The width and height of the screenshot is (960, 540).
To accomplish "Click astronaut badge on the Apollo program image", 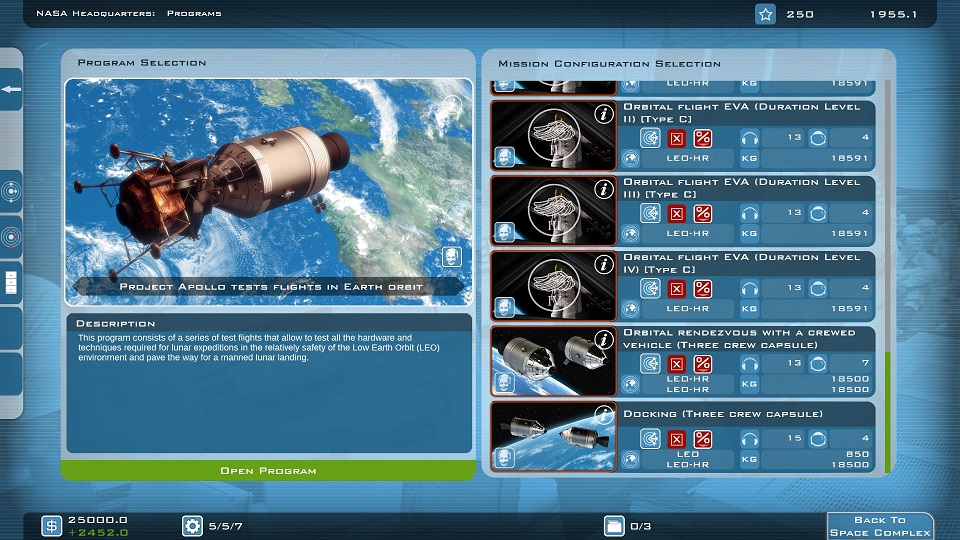I will [452, 257].
